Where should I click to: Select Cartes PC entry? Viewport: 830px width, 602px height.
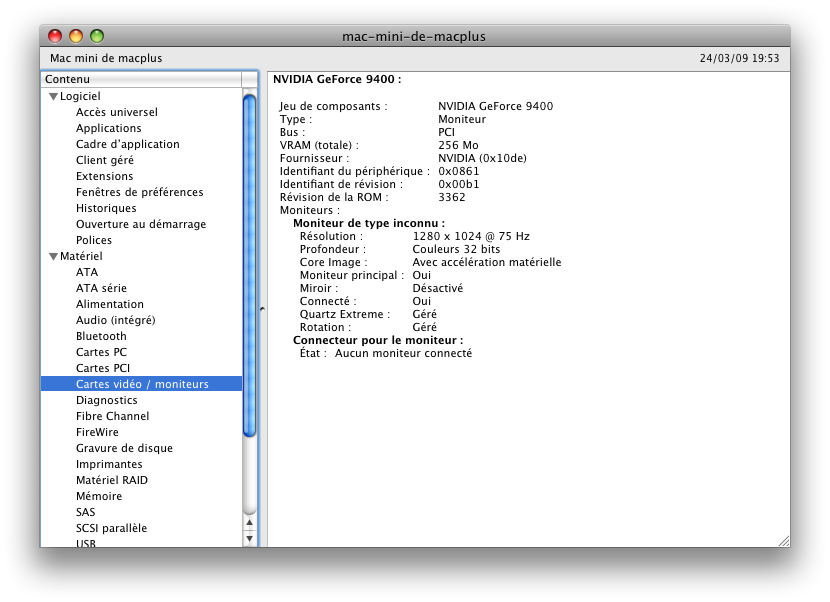[x=101, y=352]
